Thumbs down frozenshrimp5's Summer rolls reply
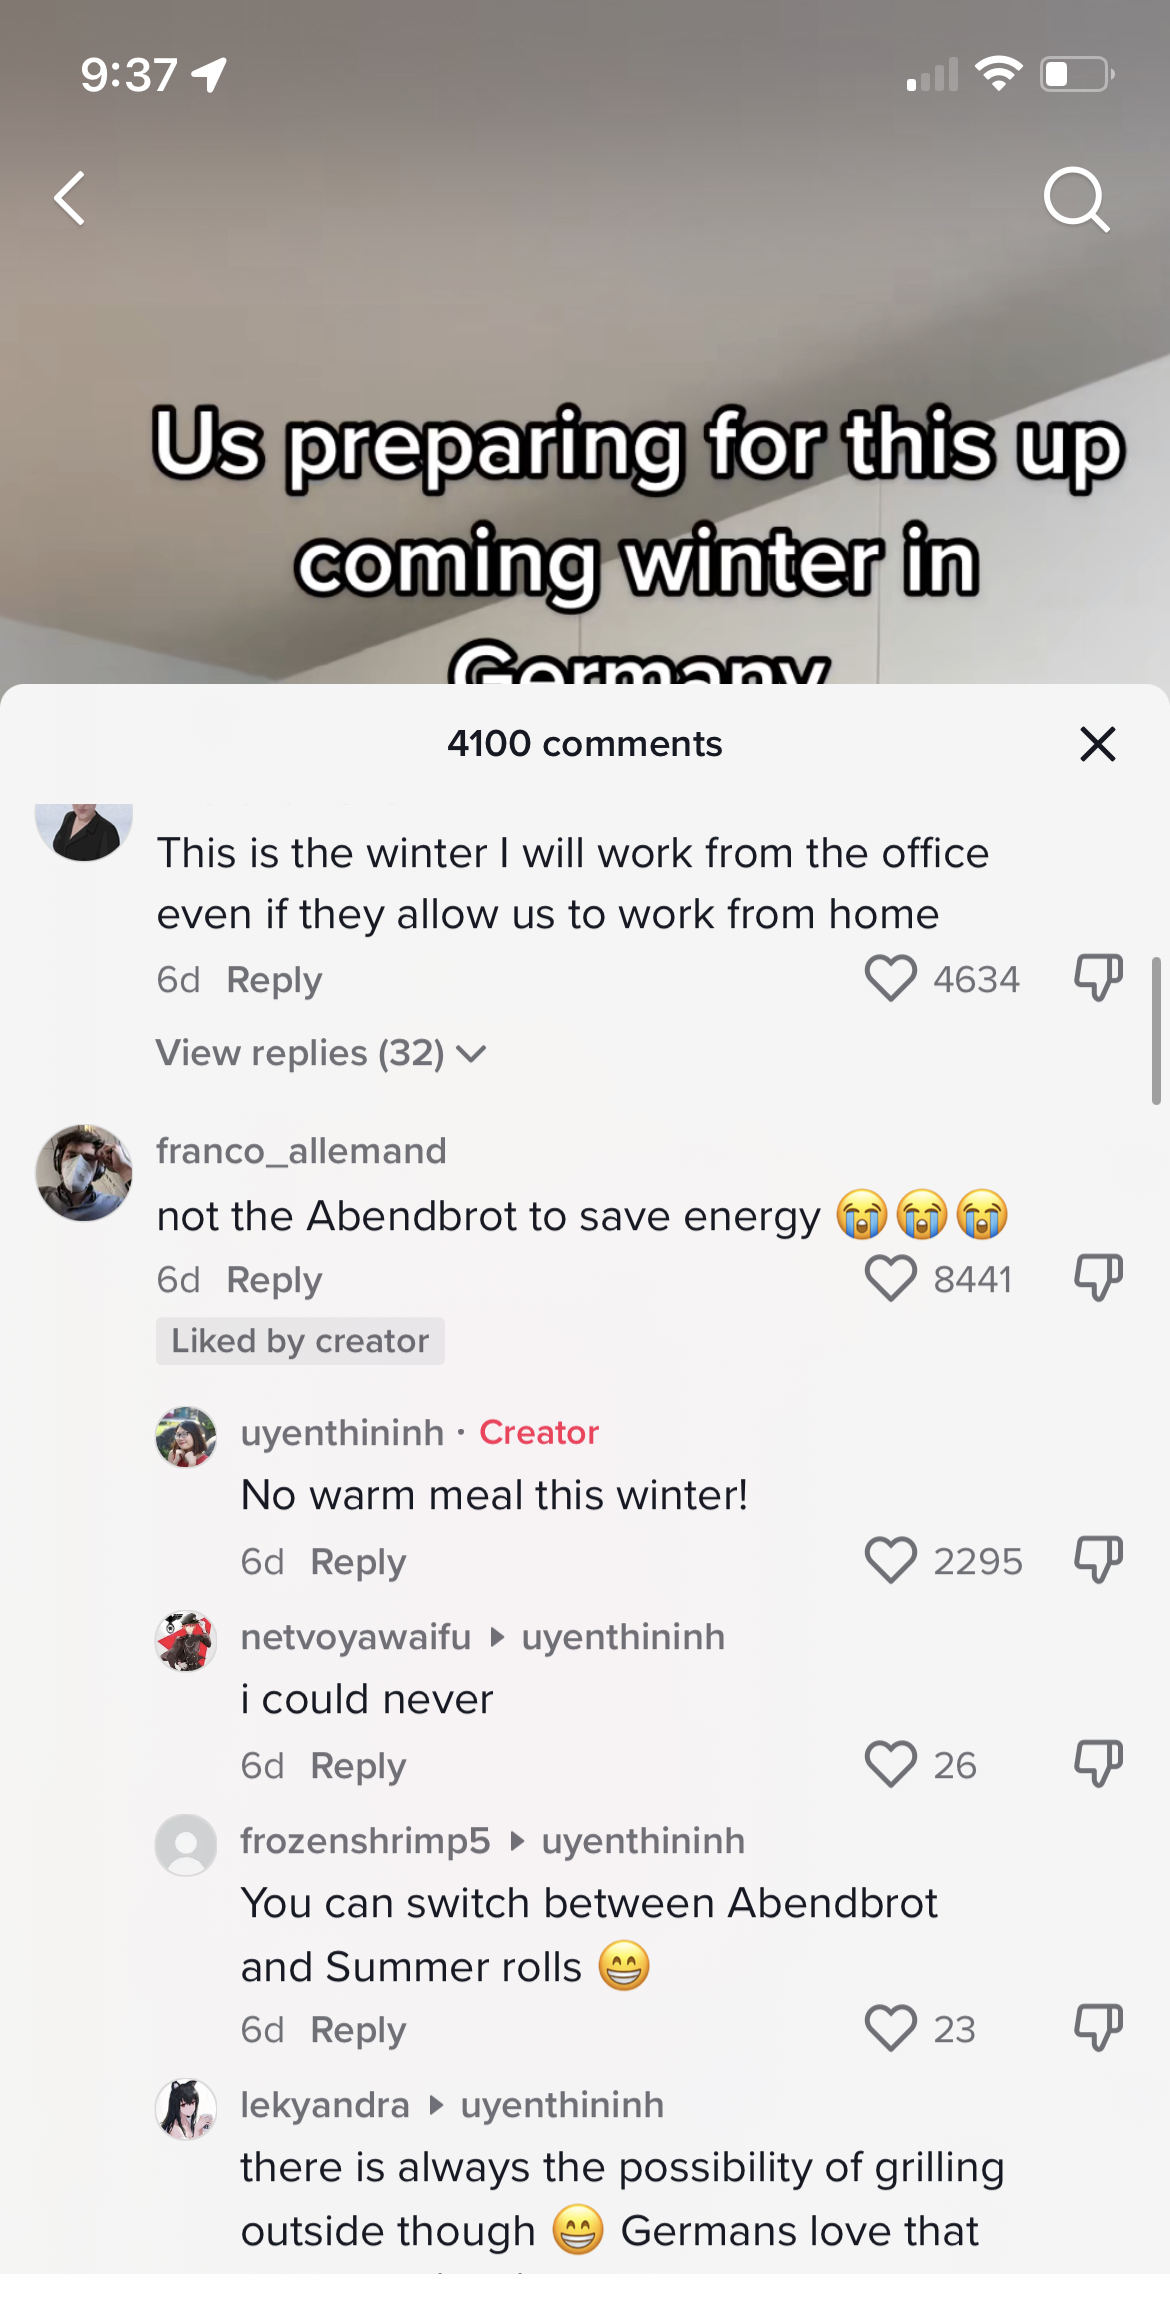This screenshot has height=2298, width=1170. [1098, 2027]
